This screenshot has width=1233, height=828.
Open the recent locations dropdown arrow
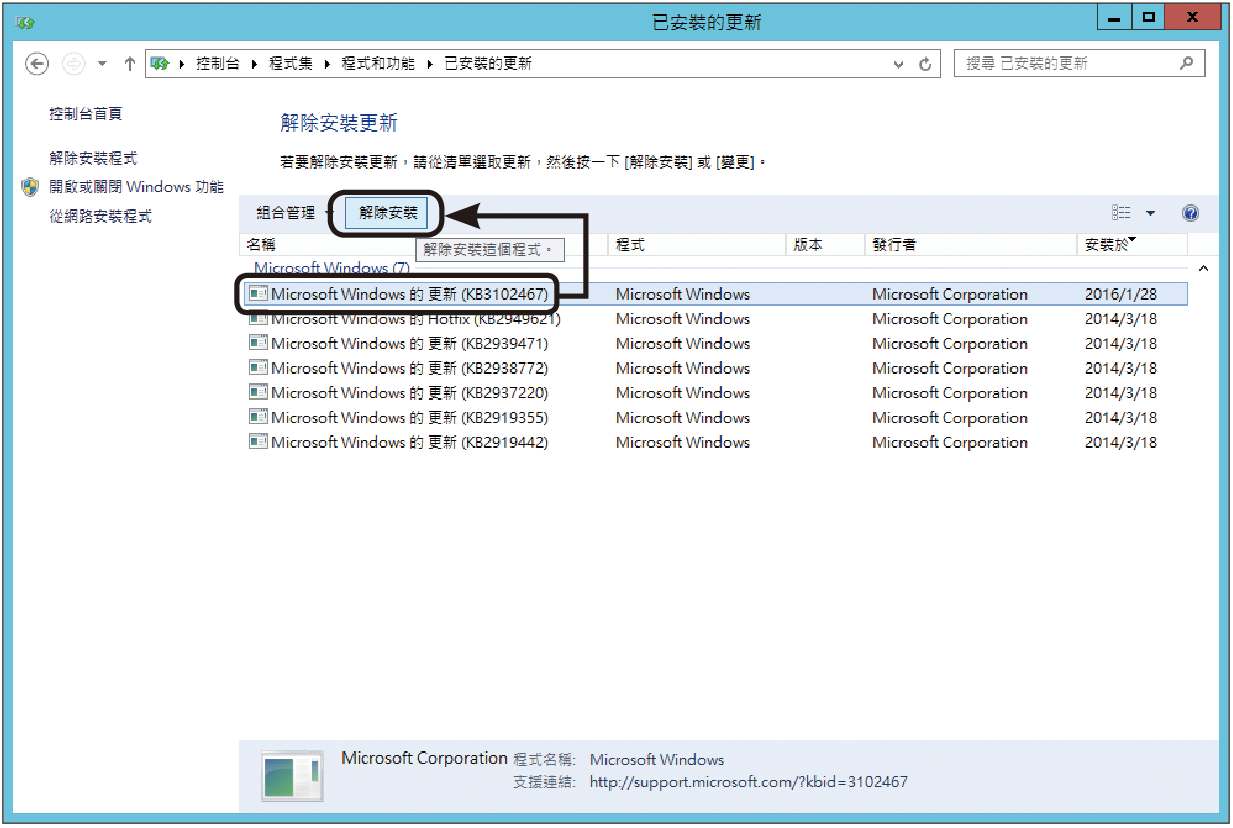[102, 64]
